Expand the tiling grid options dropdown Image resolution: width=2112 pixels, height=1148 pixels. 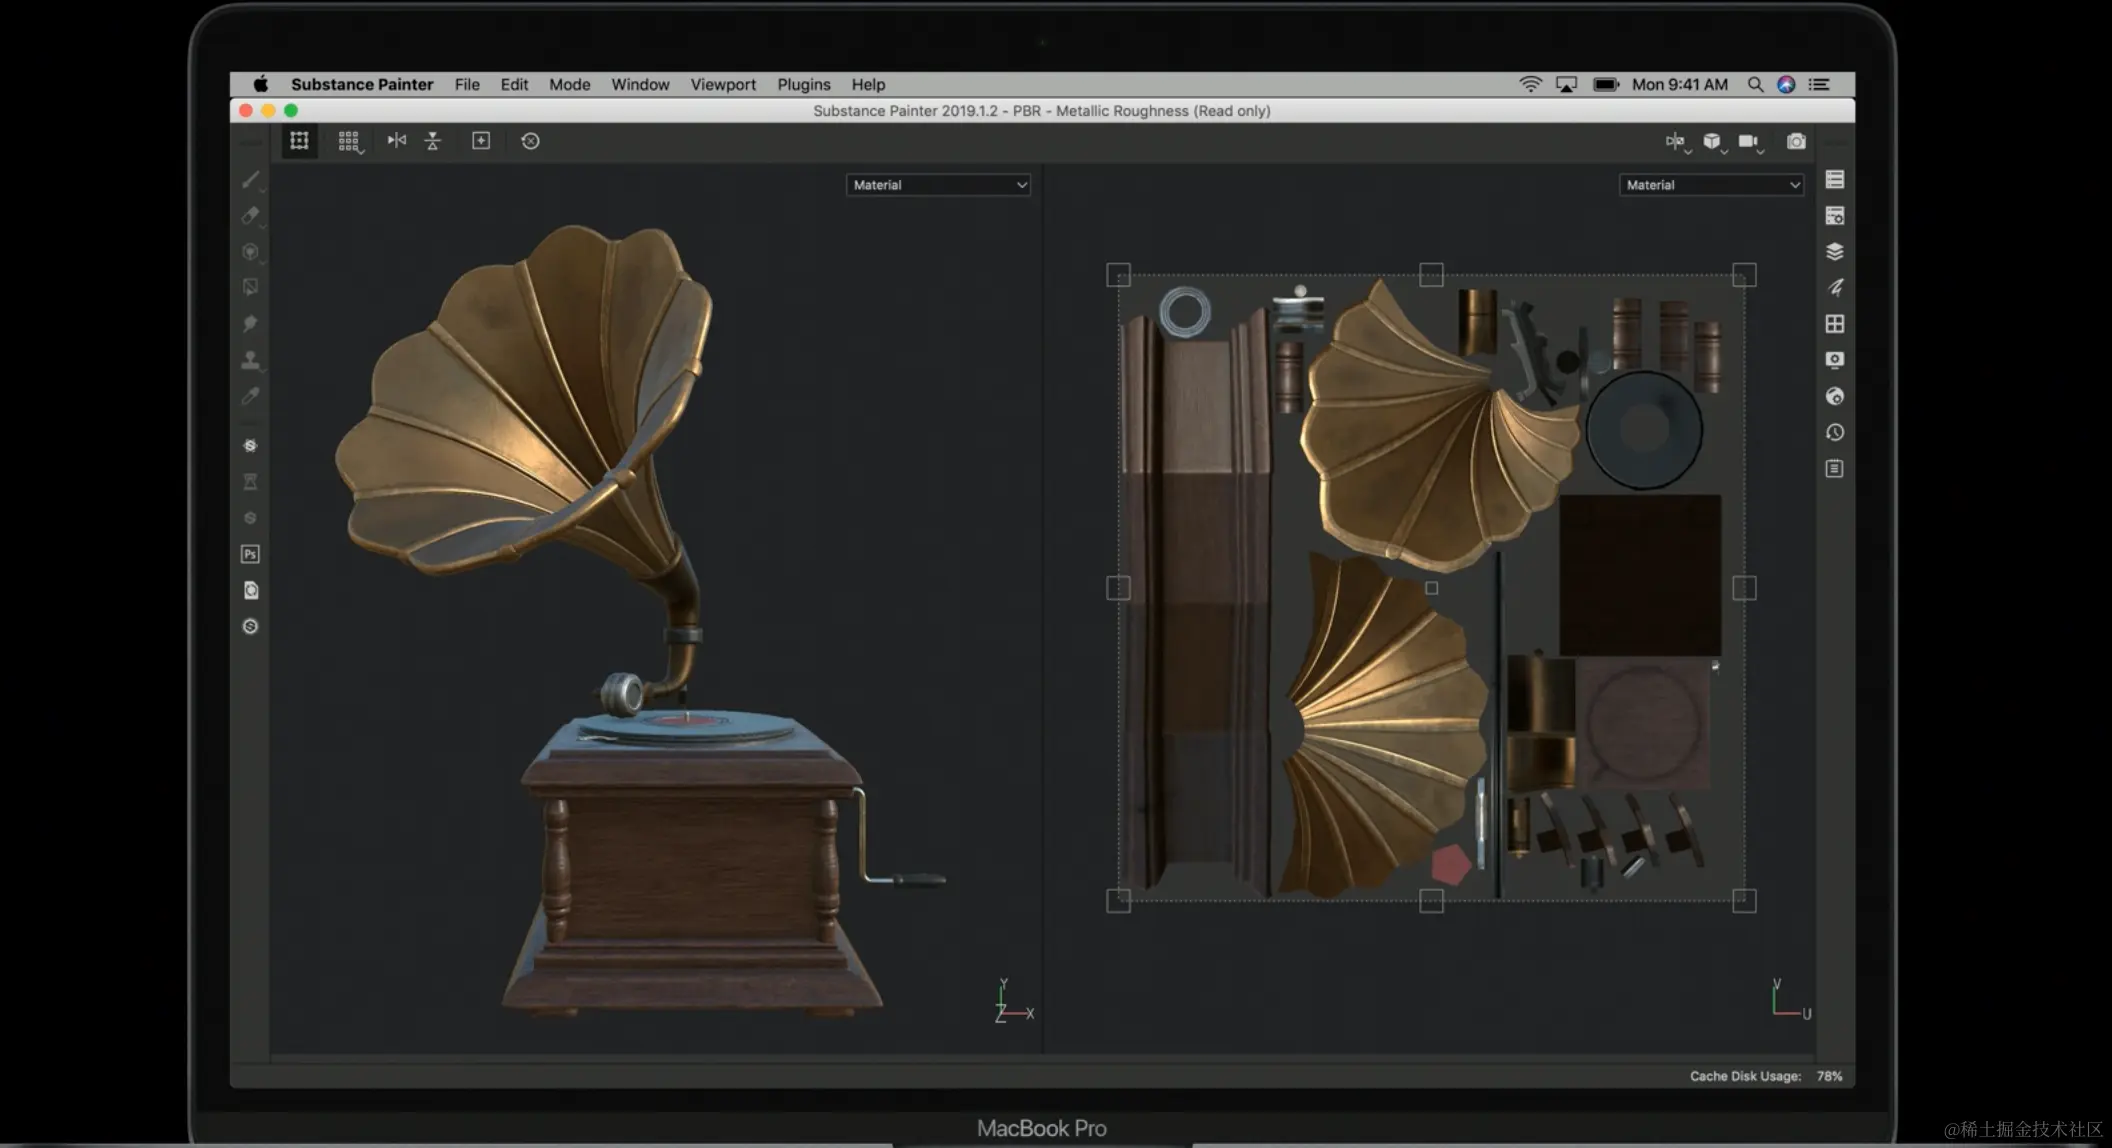(x=350, y=142)
